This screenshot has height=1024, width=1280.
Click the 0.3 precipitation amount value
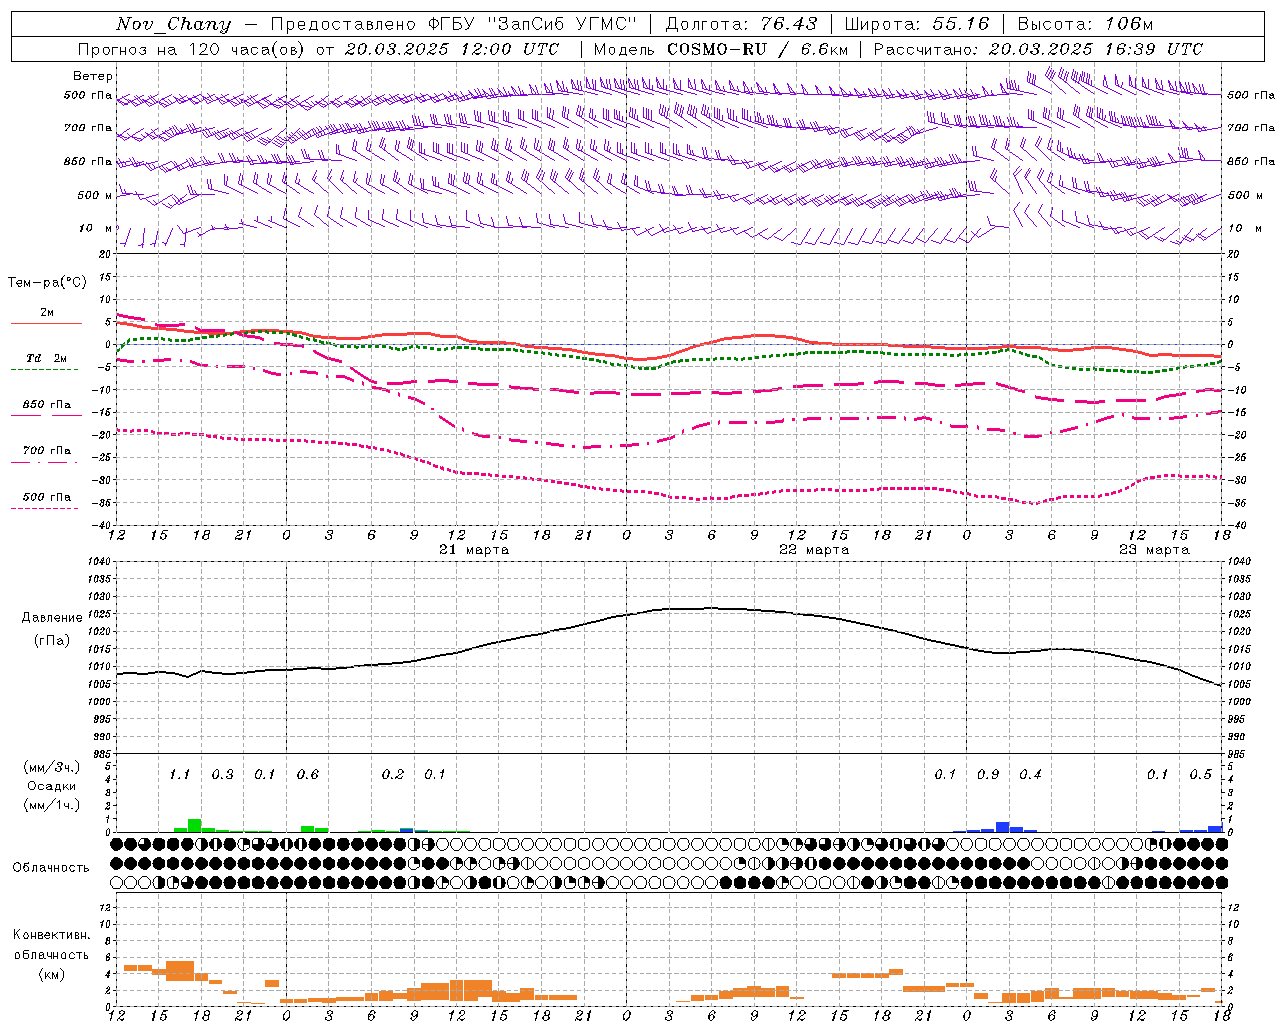[222, 774]
